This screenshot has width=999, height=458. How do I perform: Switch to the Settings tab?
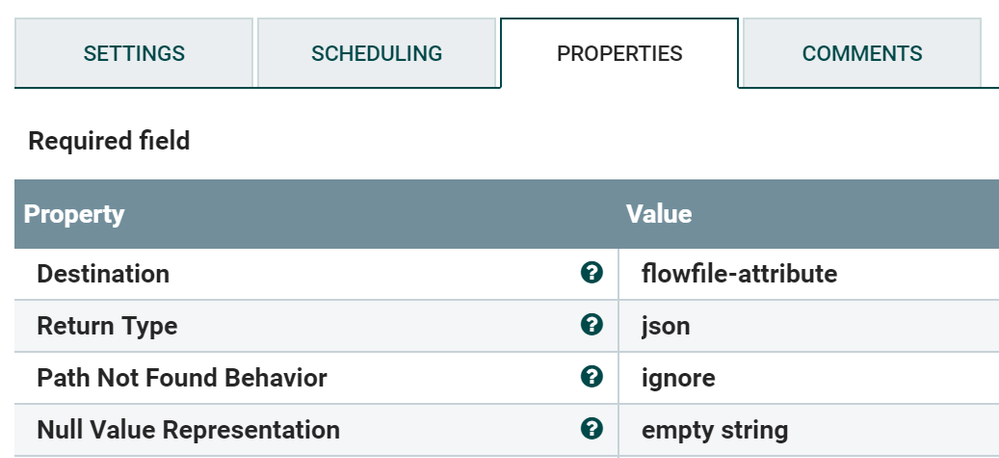134,53
